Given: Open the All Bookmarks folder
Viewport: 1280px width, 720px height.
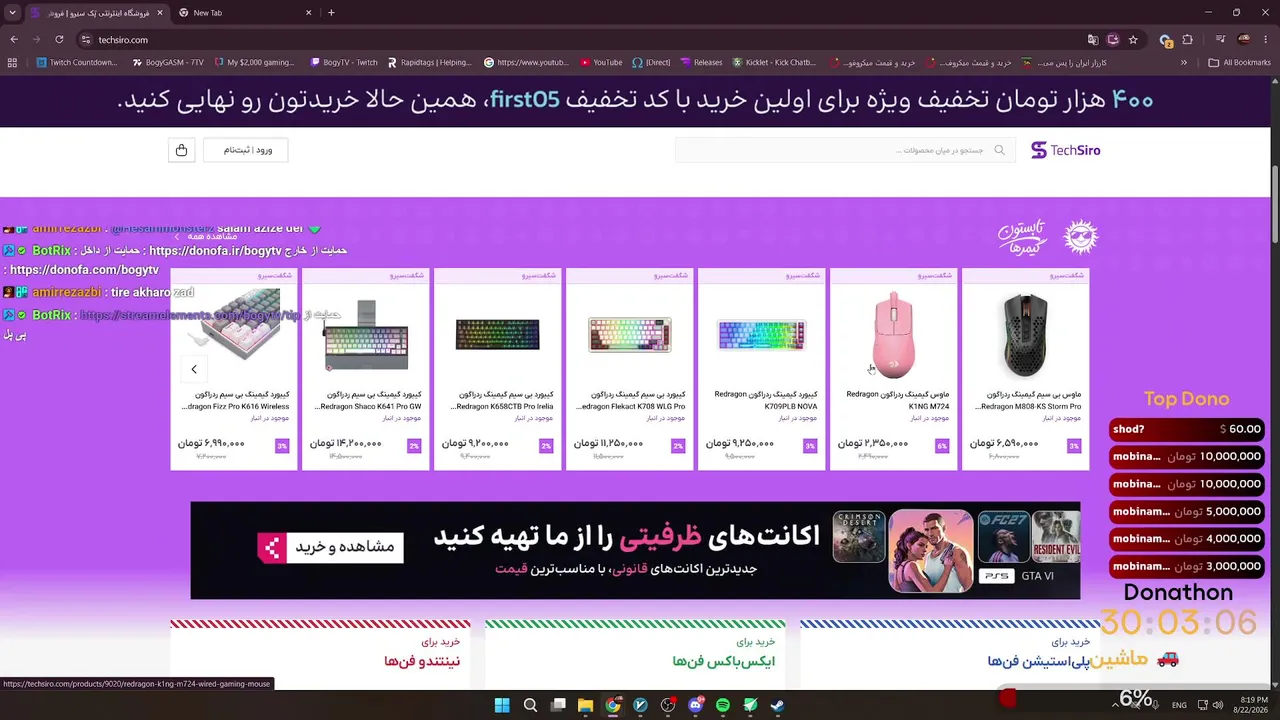Looking at the screenshot, I should tap(1239, 62).
